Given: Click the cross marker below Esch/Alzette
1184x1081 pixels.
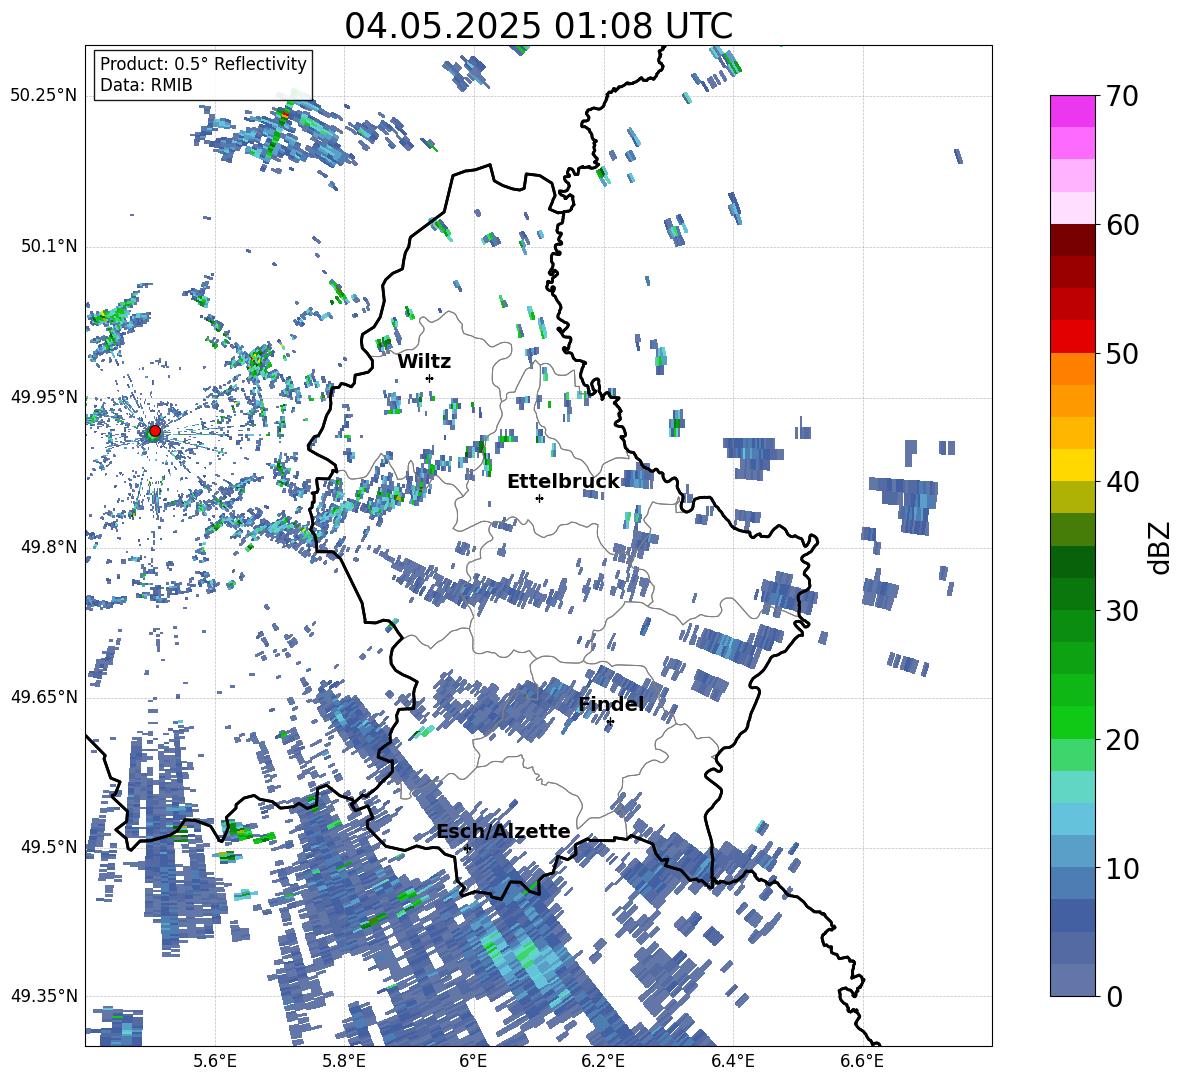Looking at the screenshot, I should (467, 848).
